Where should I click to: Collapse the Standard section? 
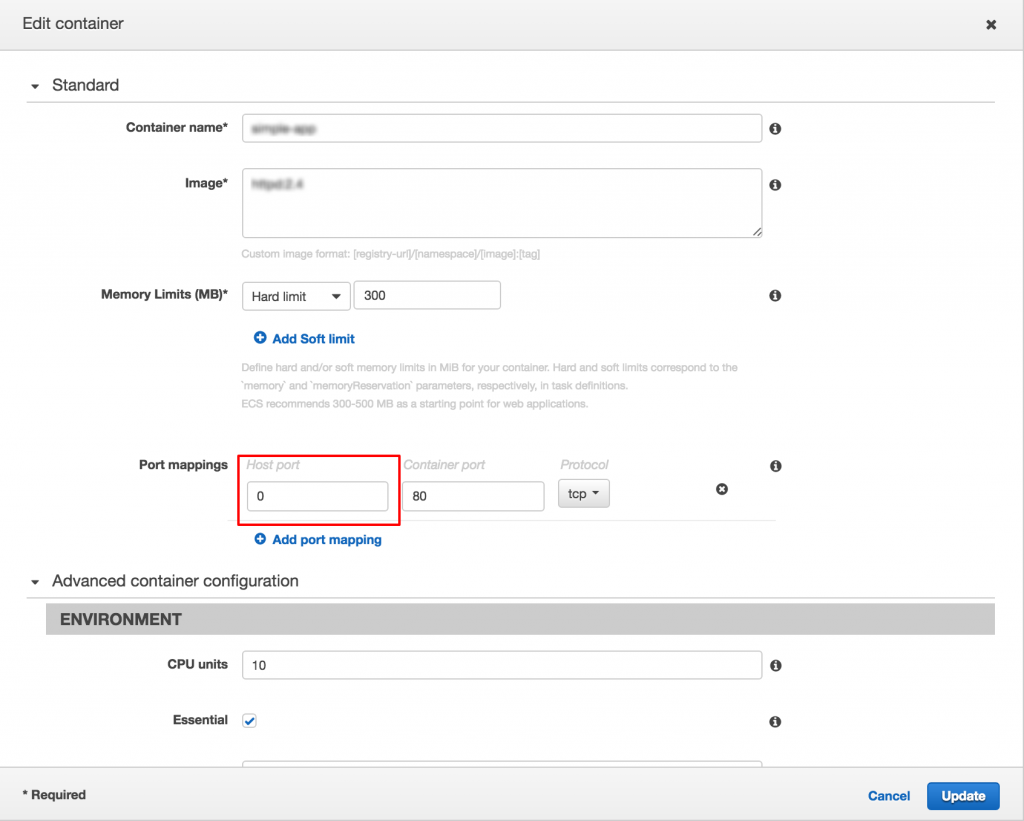pos(35,86)
